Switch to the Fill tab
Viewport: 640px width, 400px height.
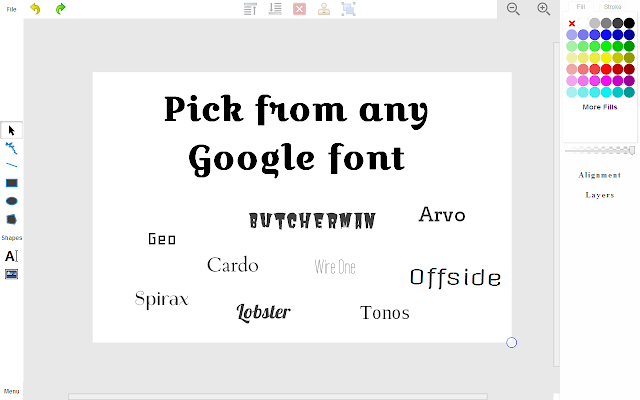[x=581, y=7]
